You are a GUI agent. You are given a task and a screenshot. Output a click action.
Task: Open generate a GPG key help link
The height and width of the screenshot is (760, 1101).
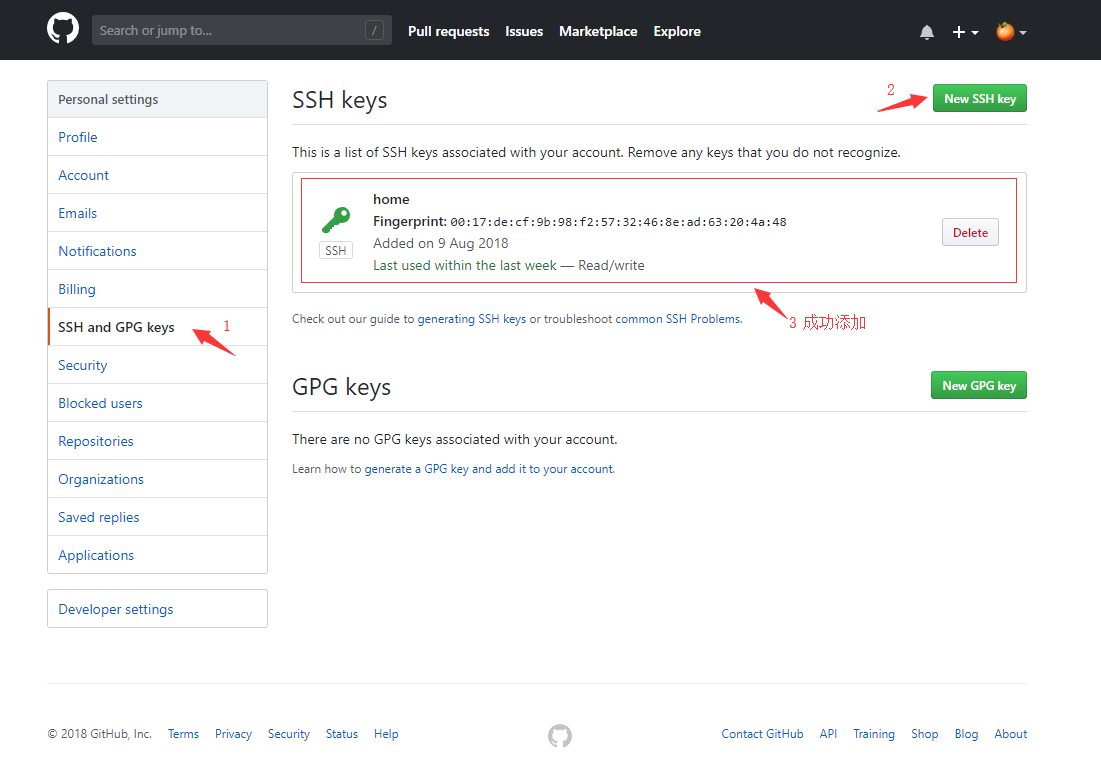(x=416, y=469)
